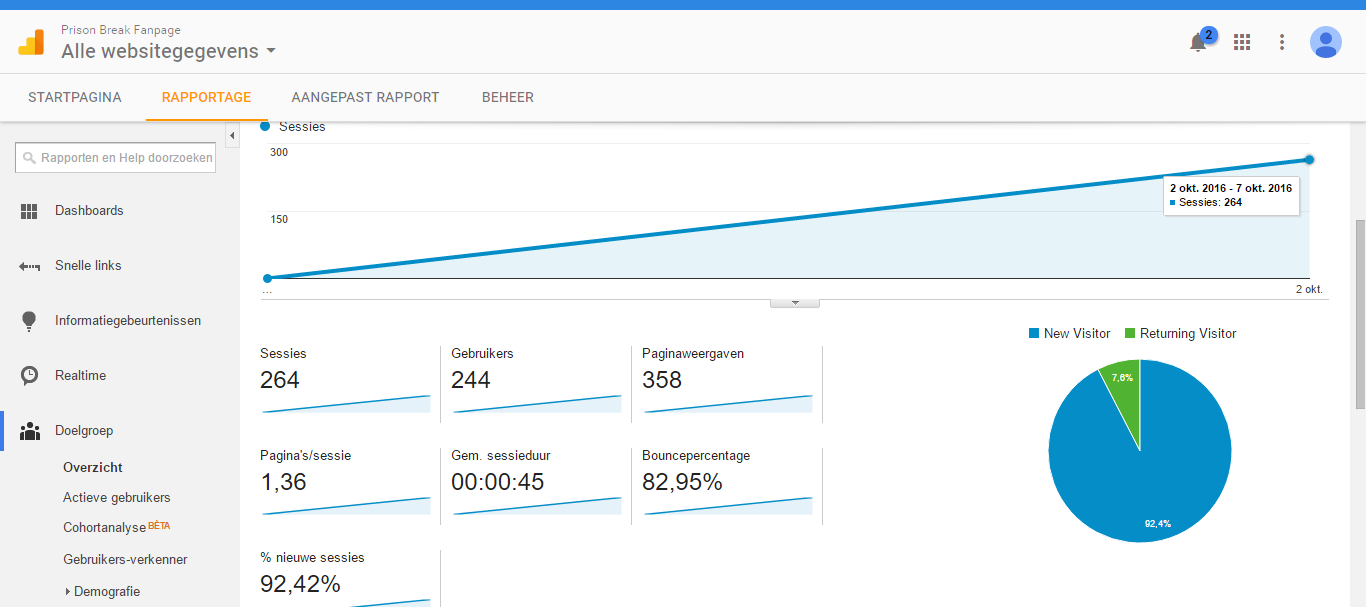The image size is (1366, 607).
Task: Open the notifications bell icon
Action: (1198, 42)
